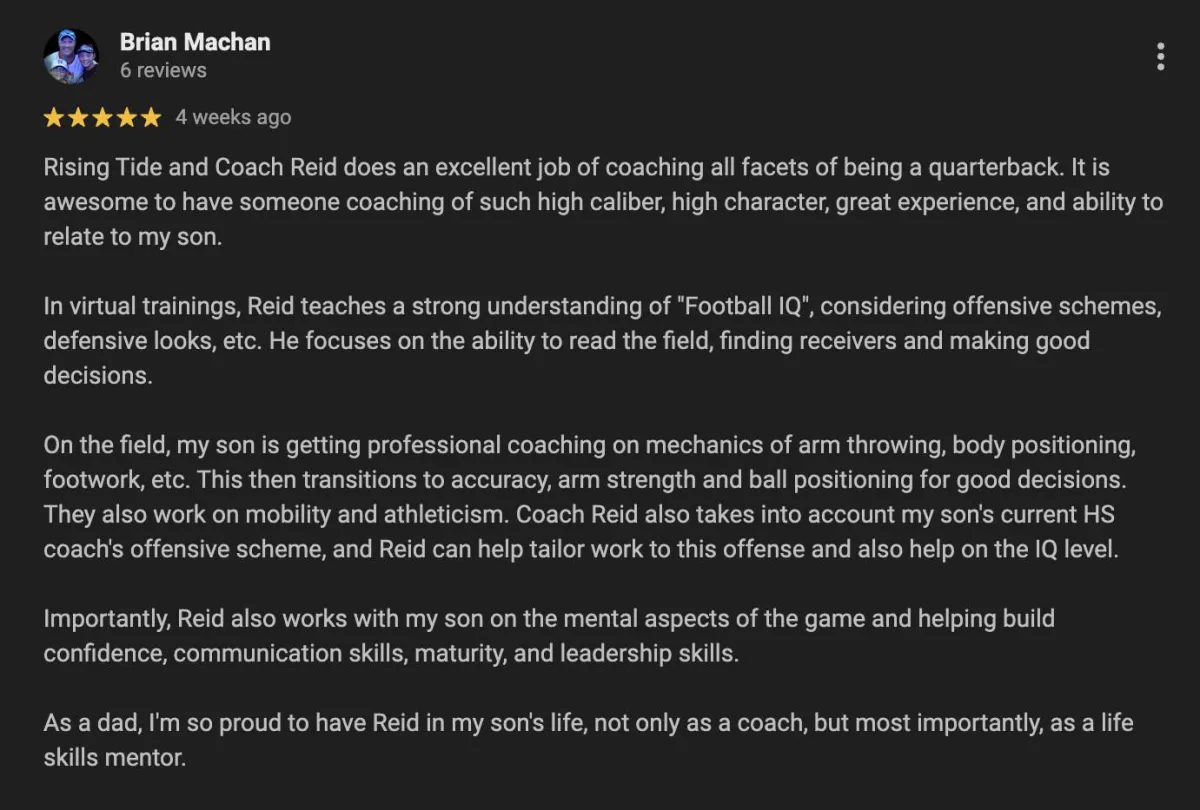Click the first gold rating star
This screenshot has width=1200, height=810.
pyautogui.click(x=54, y=117)
